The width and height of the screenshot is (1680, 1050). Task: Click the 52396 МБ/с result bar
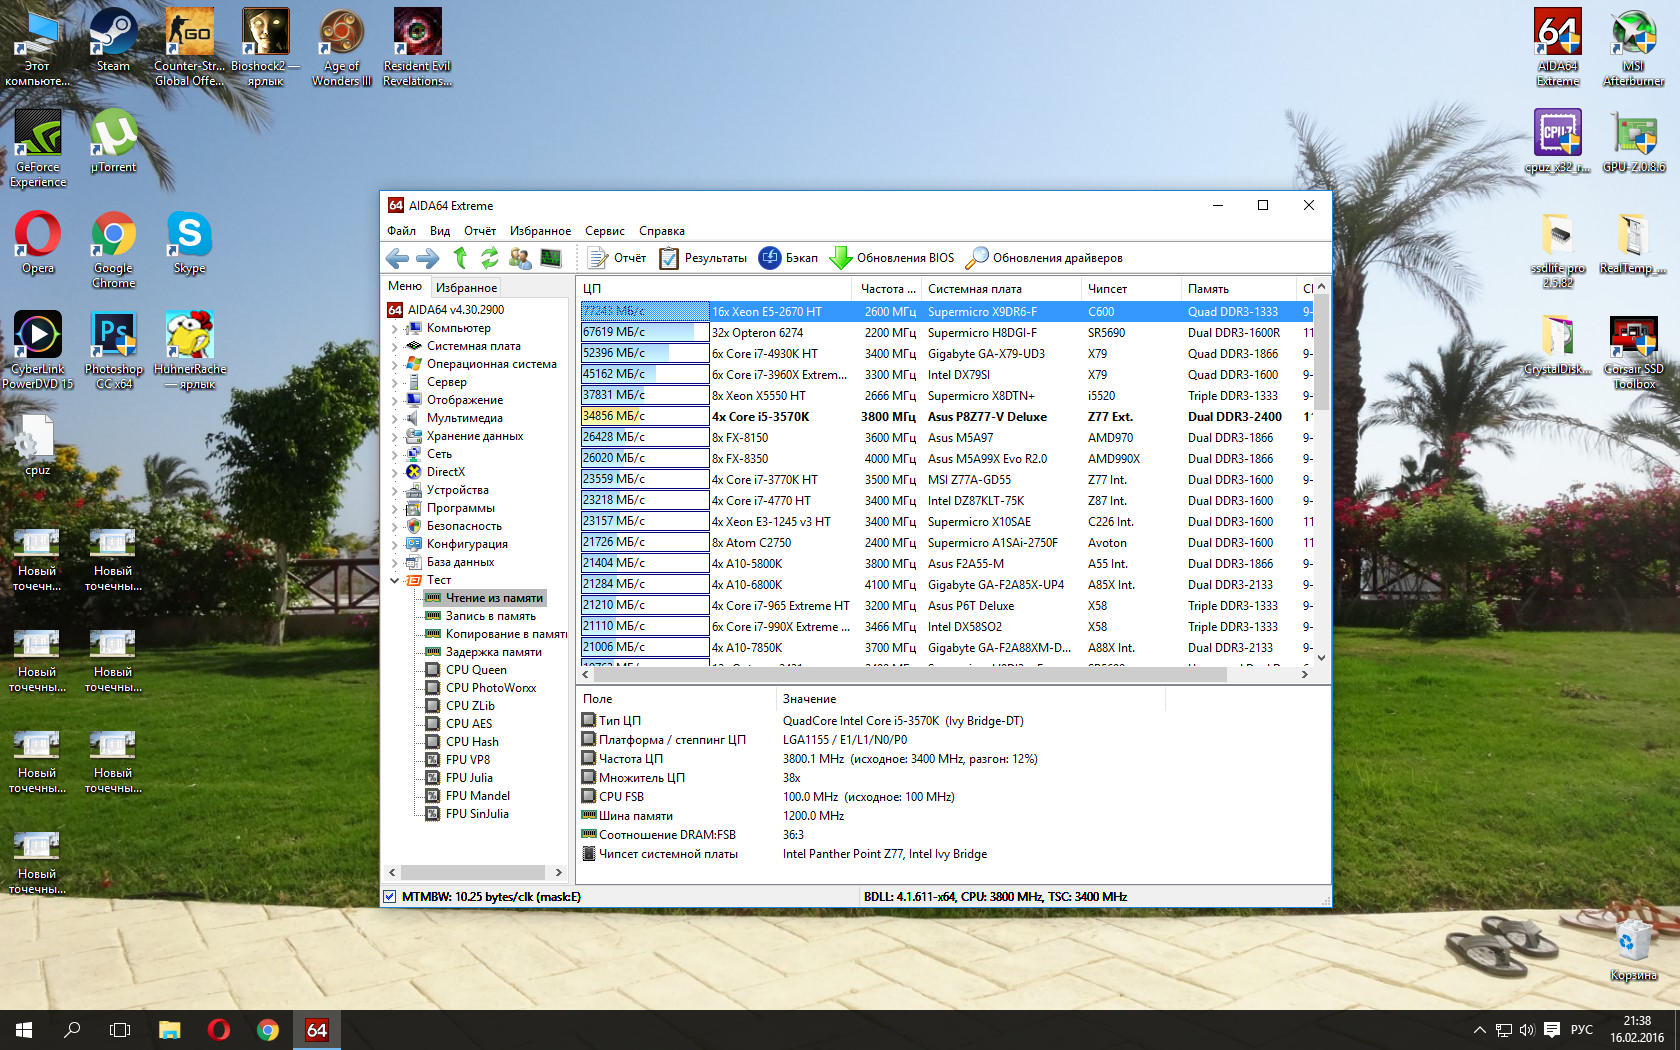[x=645, y=354]
